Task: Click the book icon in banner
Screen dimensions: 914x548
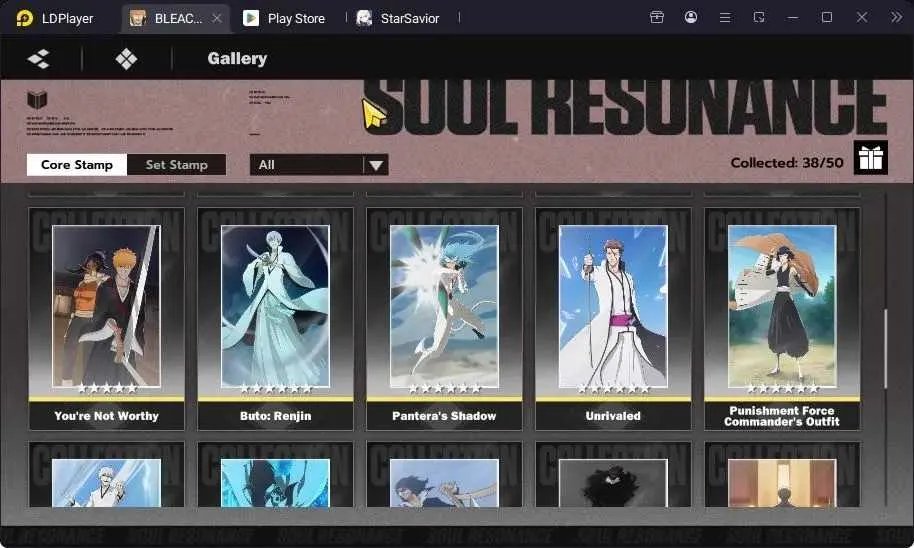Action: 37,100
